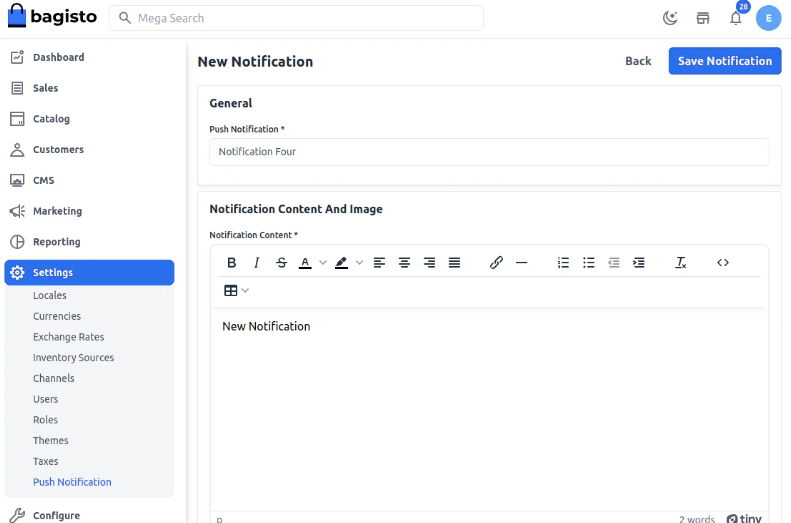Apply italic formatting in editor toolbar
The image size is (791, 523).
256,263
